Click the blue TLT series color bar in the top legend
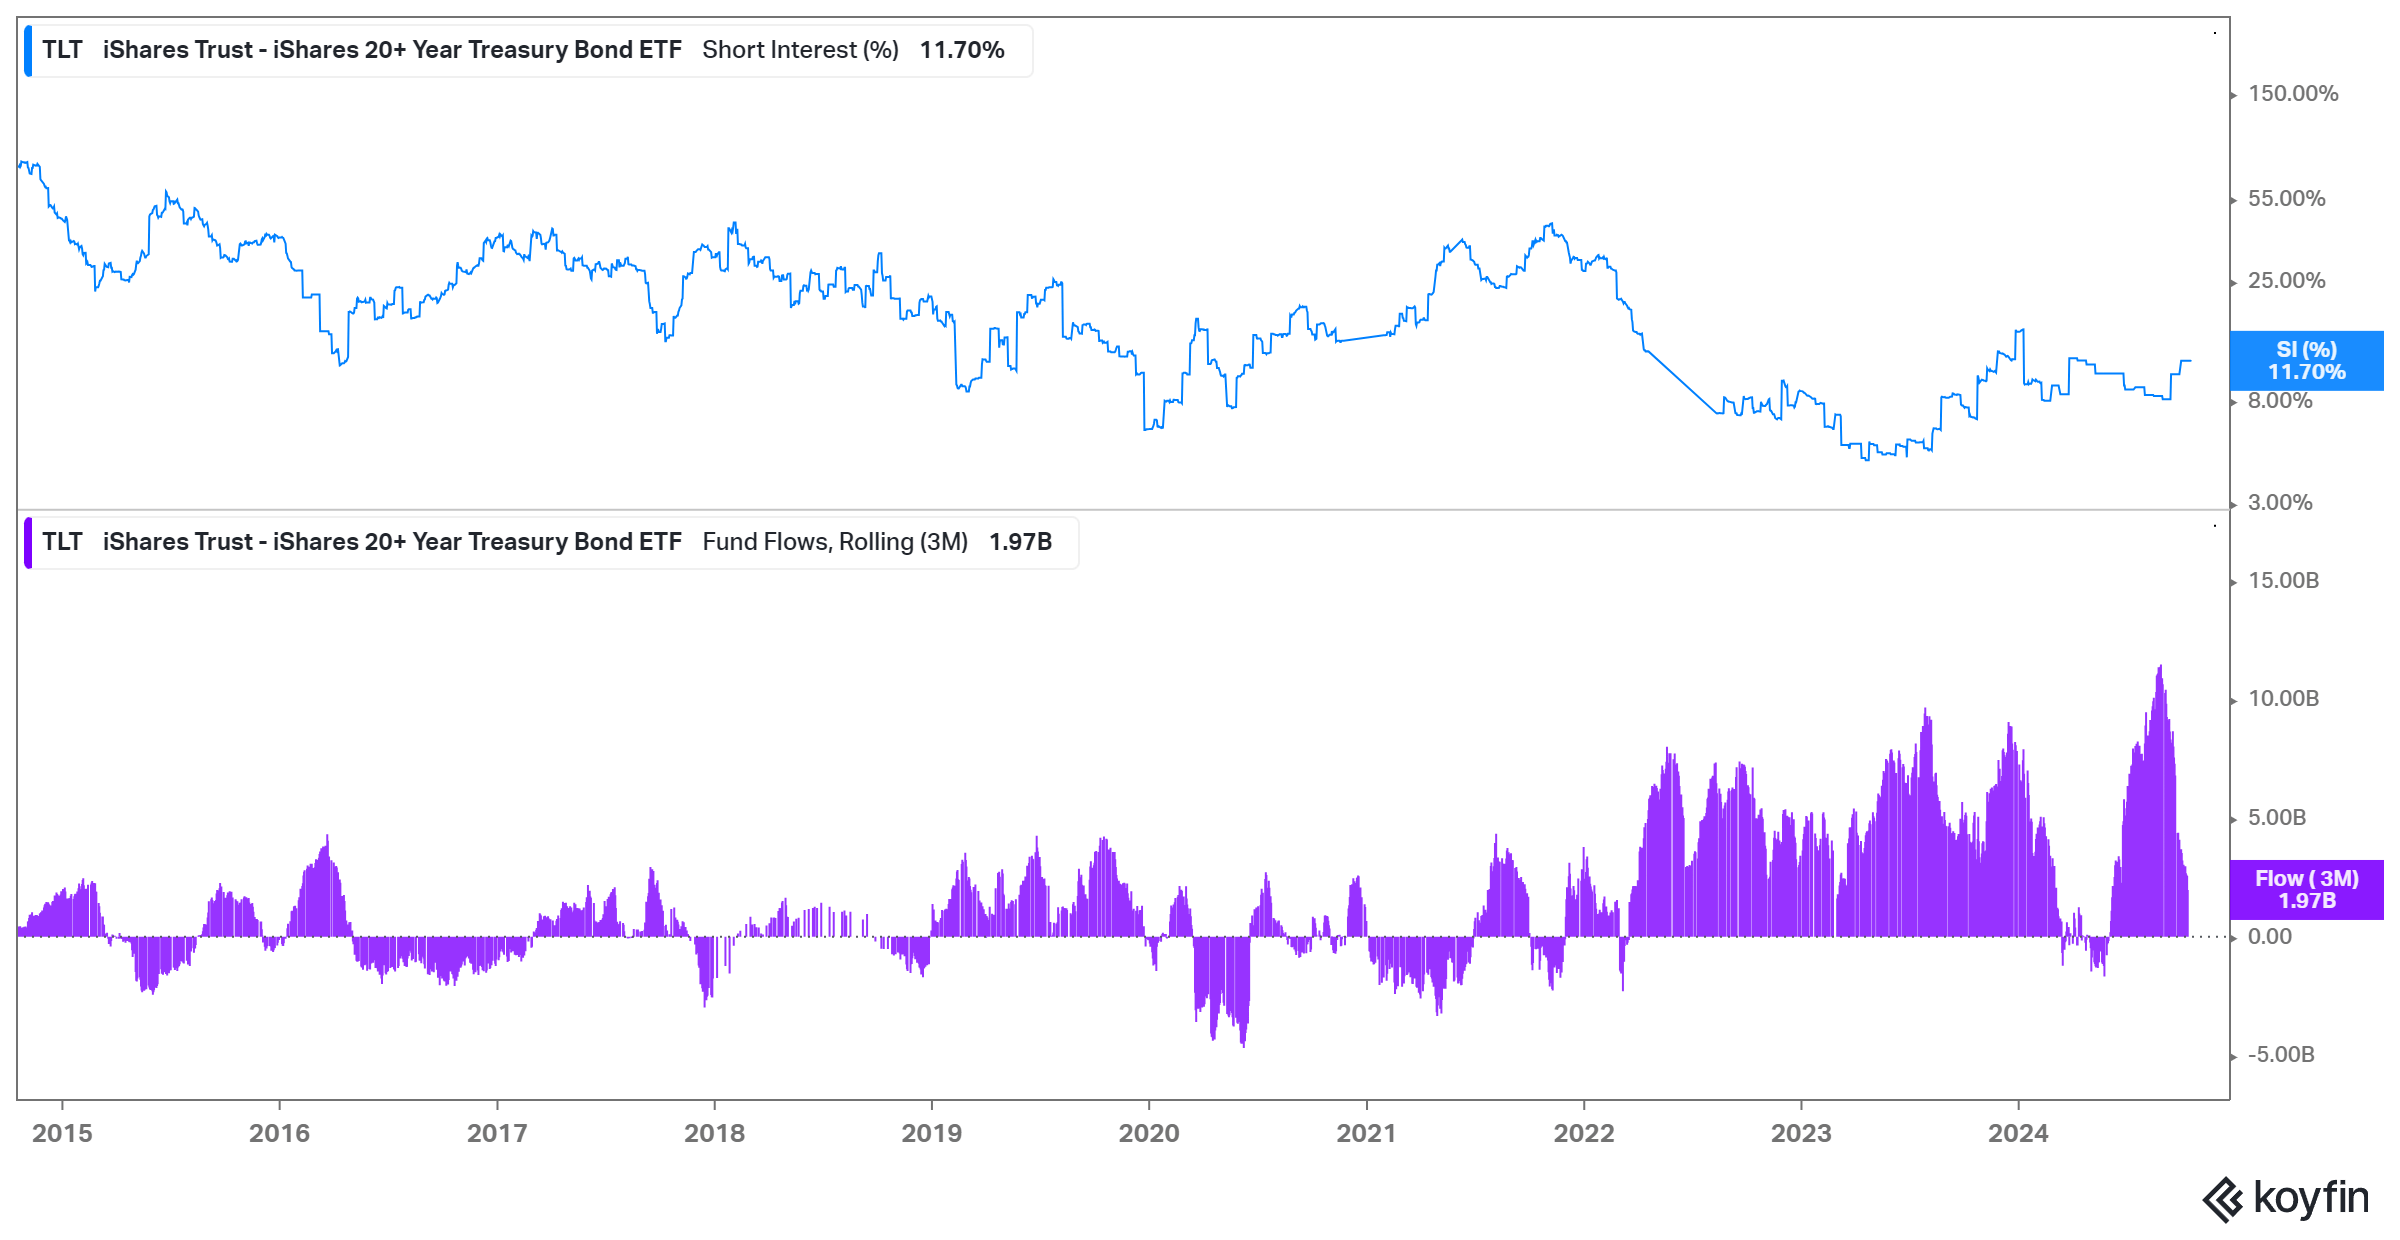The width and height of the screenshot is (2400, 1240). 29,49
